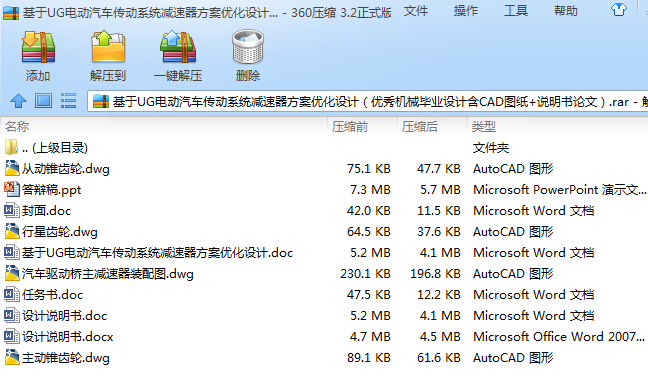Select the 汽车驱动桥主减速器装配图.dwg file icon
Viewport: 648px width, 383px height.
point(12,274)
